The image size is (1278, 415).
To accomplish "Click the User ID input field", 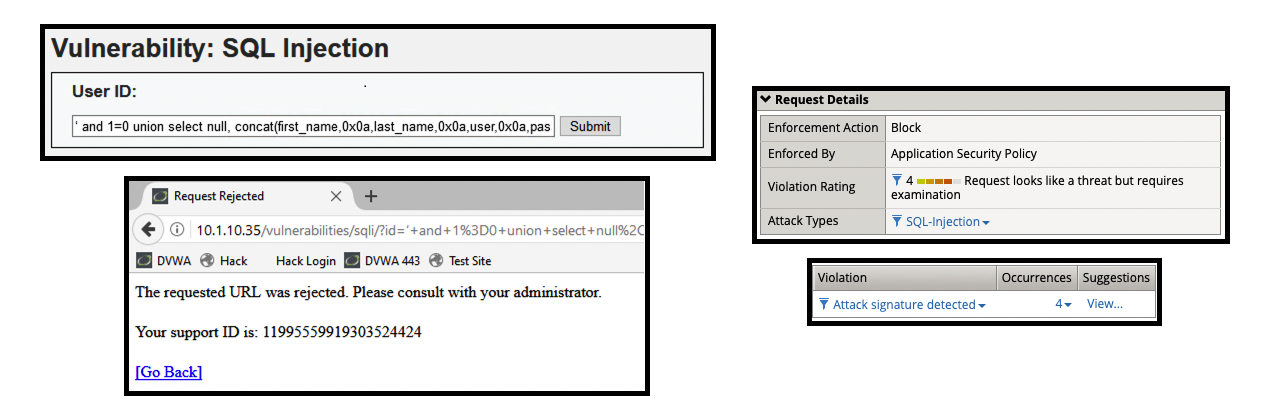I will pyautogui.click(x=313, y=127).
